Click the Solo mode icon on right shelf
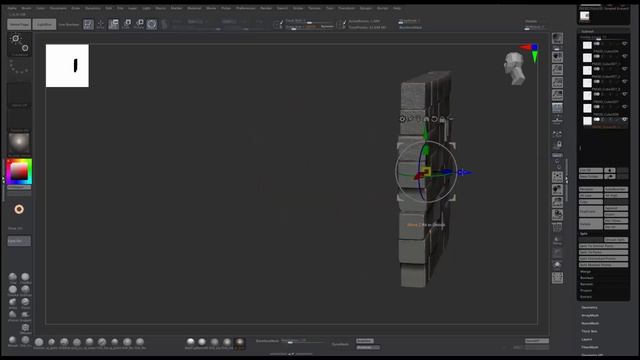 pos(557,265)
